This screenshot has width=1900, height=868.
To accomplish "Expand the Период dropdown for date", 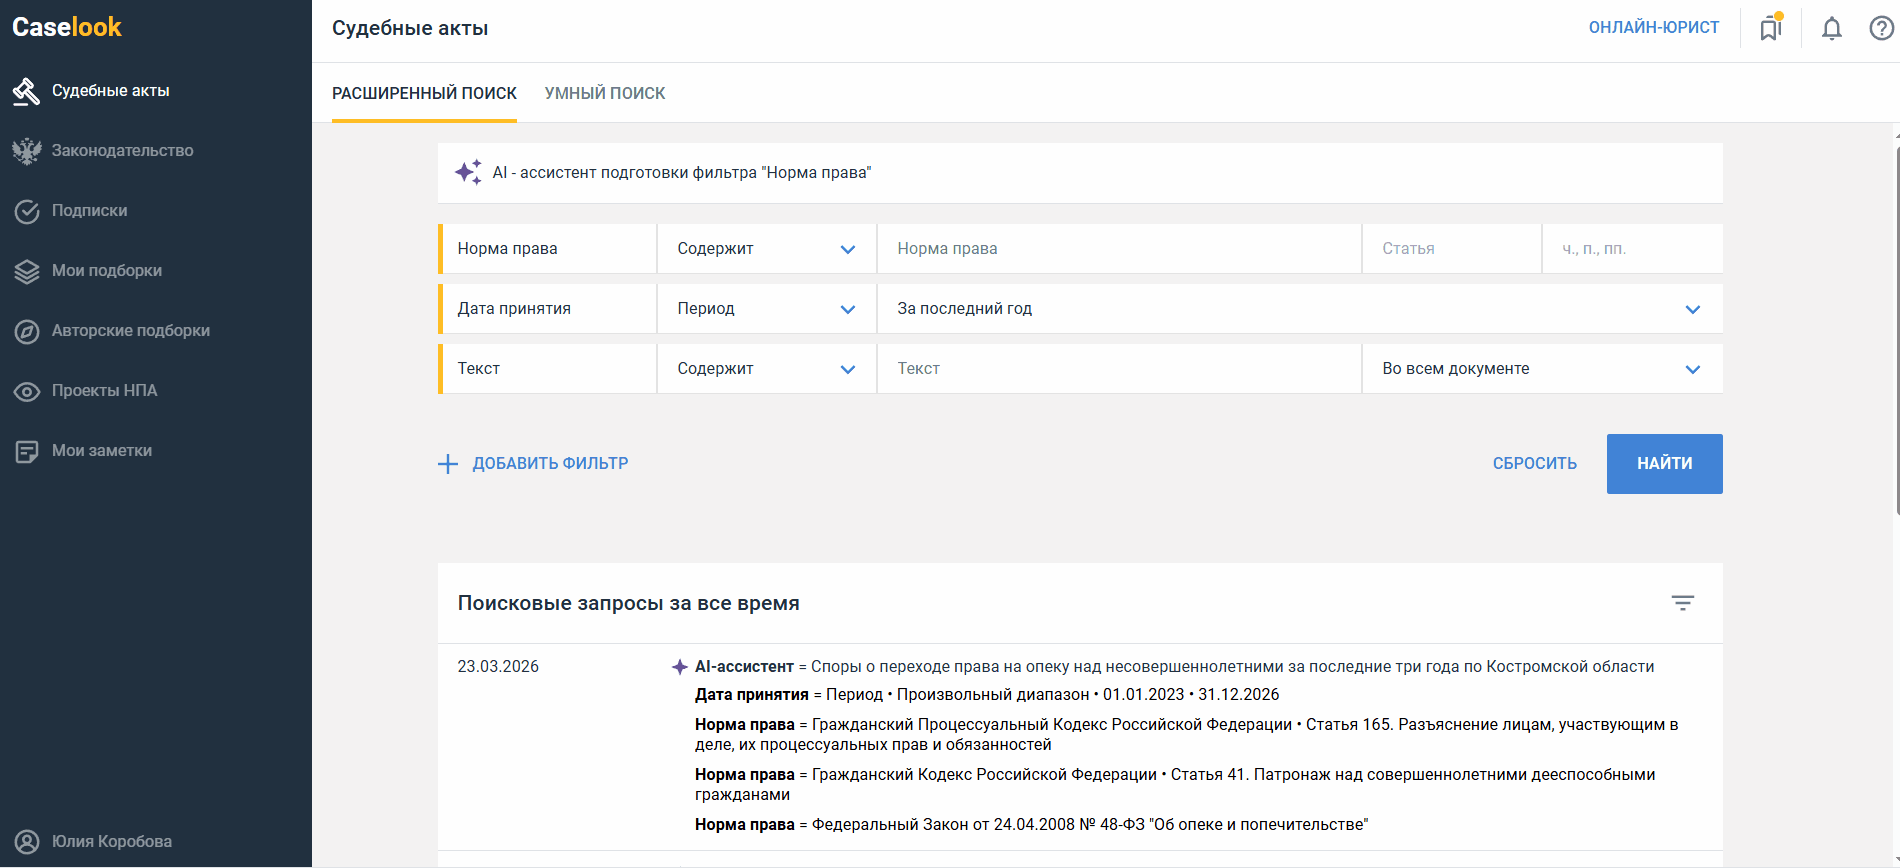I will tap(766, 309).
